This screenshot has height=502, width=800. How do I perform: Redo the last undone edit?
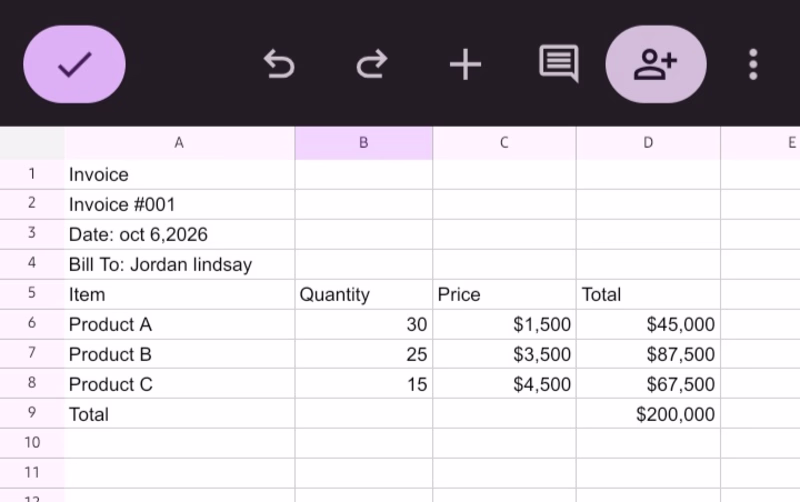pyautogui.click(x=372, y=64)
